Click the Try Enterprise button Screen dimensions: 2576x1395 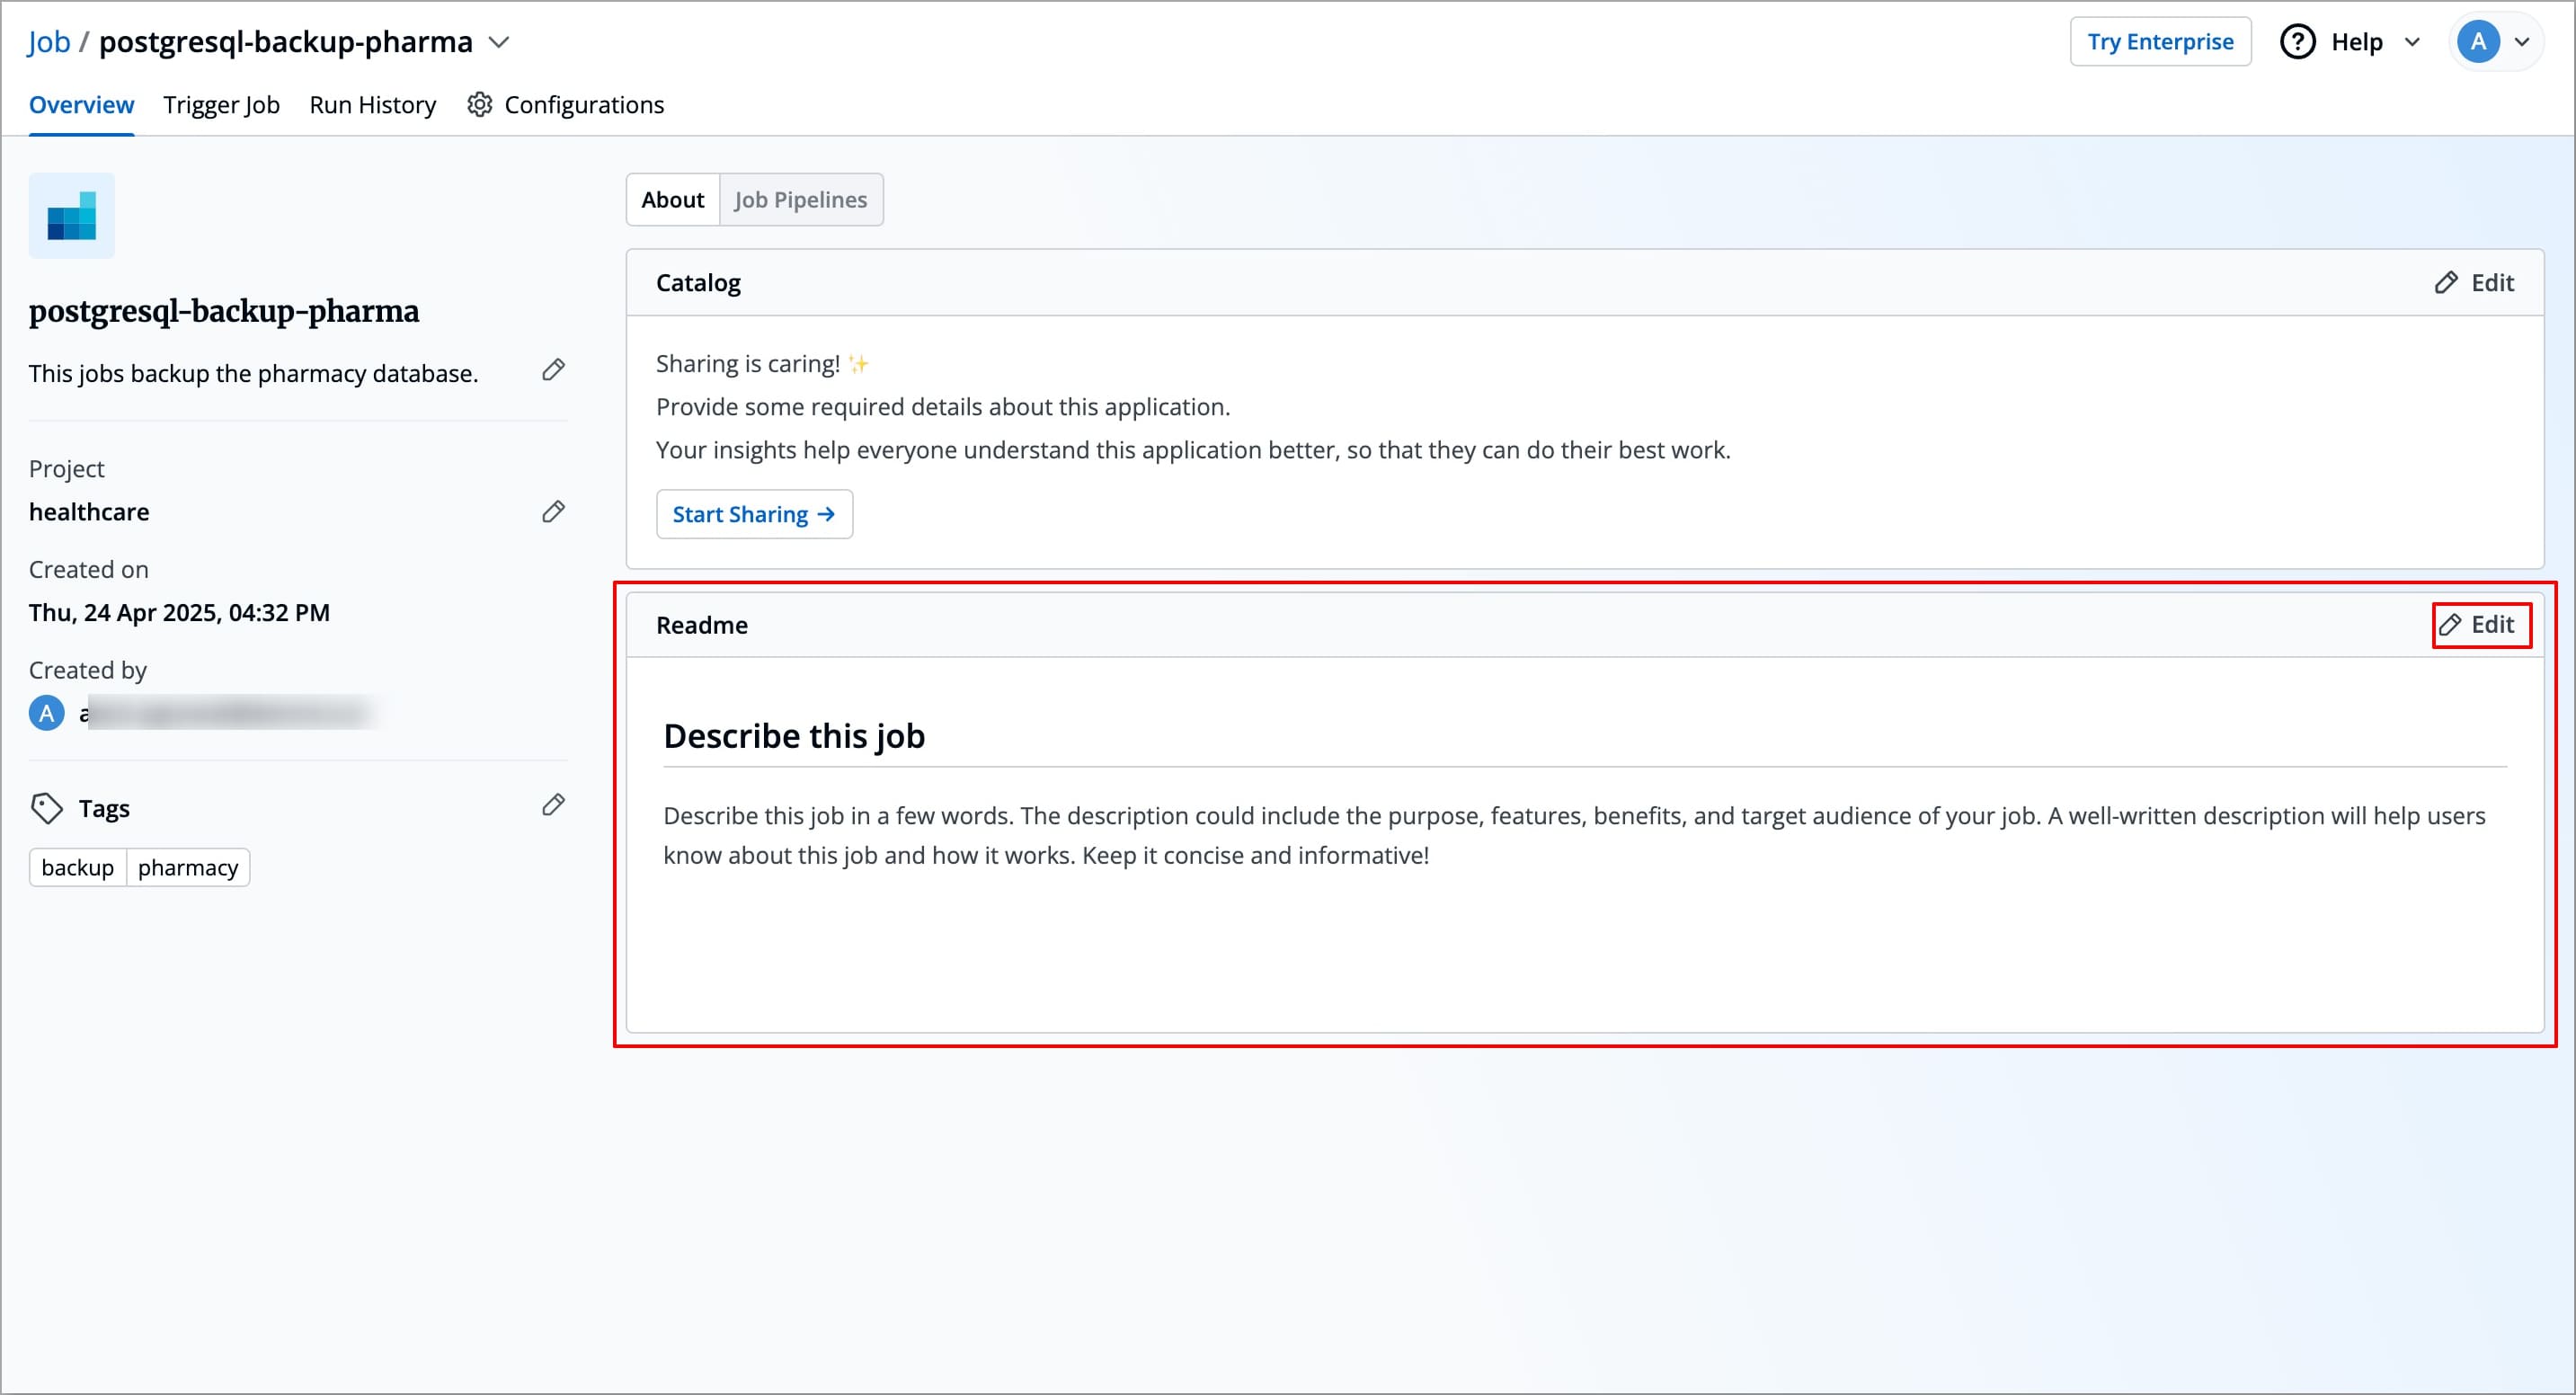pyautogui.click(x=2160, y=41)
